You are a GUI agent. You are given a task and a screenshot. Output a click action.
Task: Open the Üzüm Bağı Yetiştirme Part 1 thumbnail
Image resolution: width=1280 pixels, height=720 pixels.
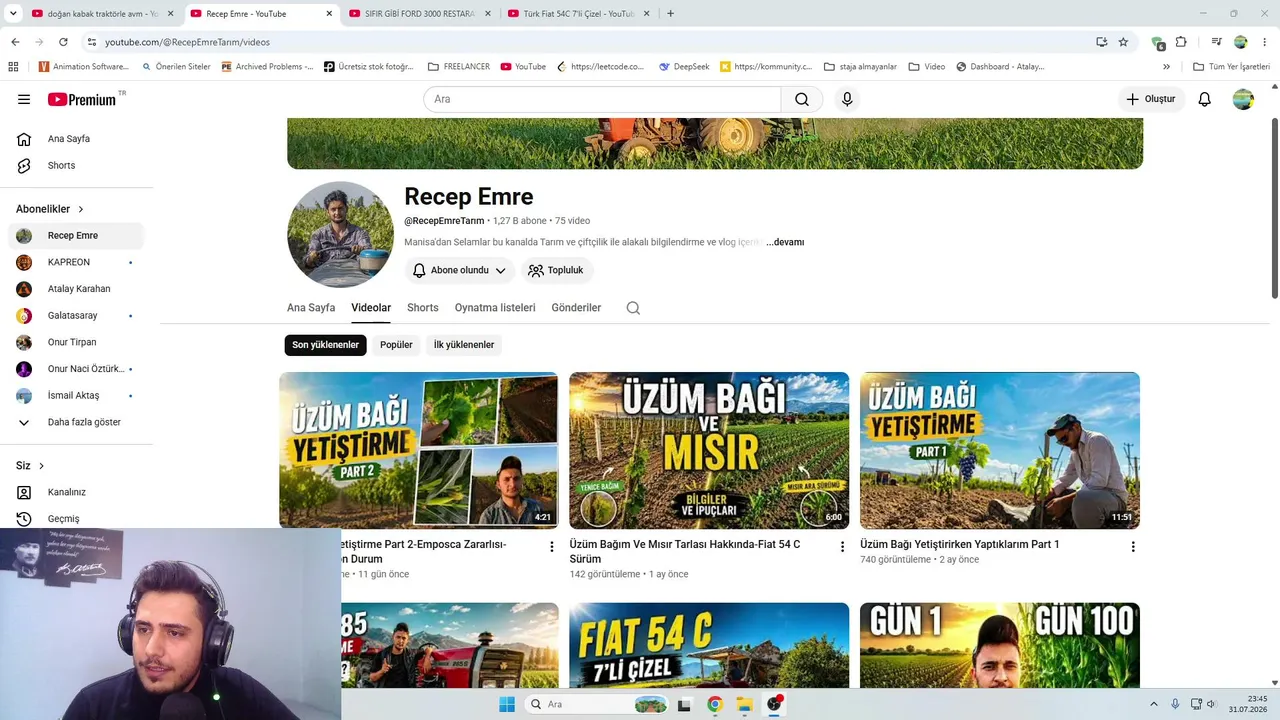[x=1000, y=450]
